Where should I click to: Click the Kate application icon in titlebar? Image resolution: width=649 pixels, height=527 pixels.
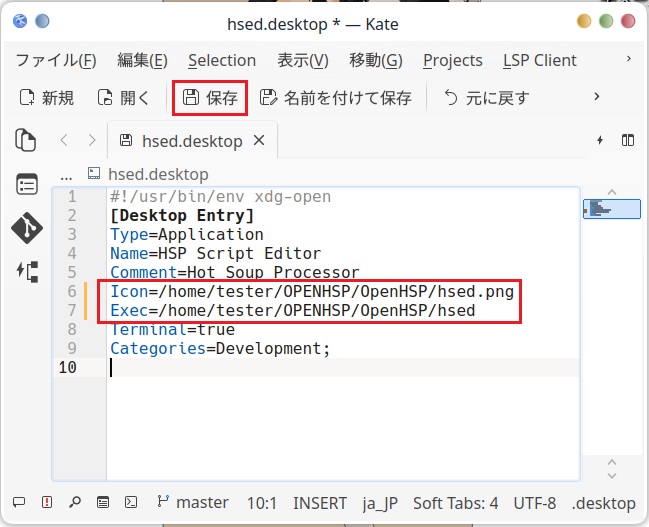coord(20,21)
